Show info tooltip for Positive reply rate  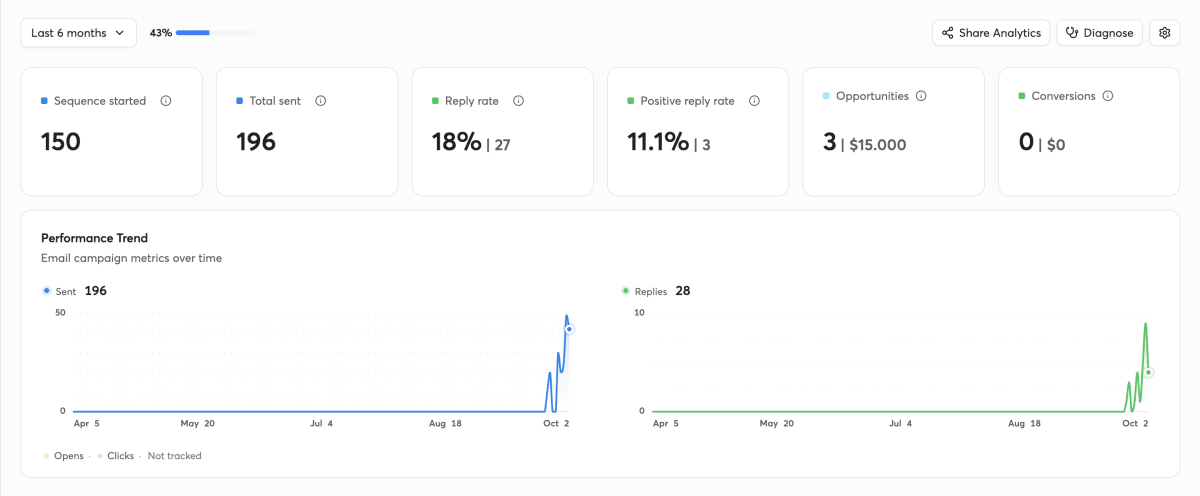click(754, 101)
